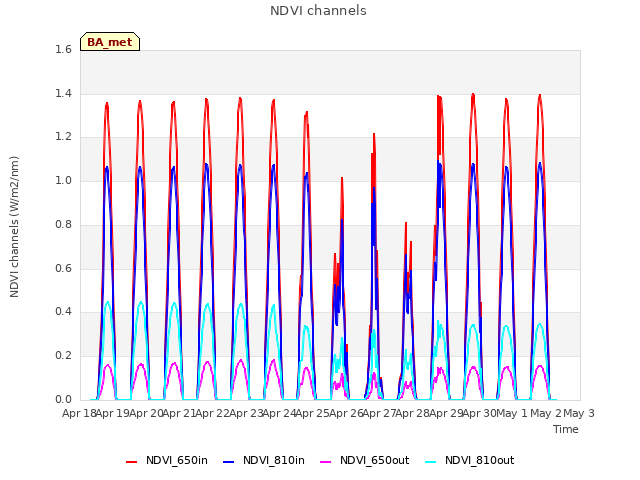Click magenta NDVI_650out legend swatch
Viewport: 640px width, 480px height.
326,461
